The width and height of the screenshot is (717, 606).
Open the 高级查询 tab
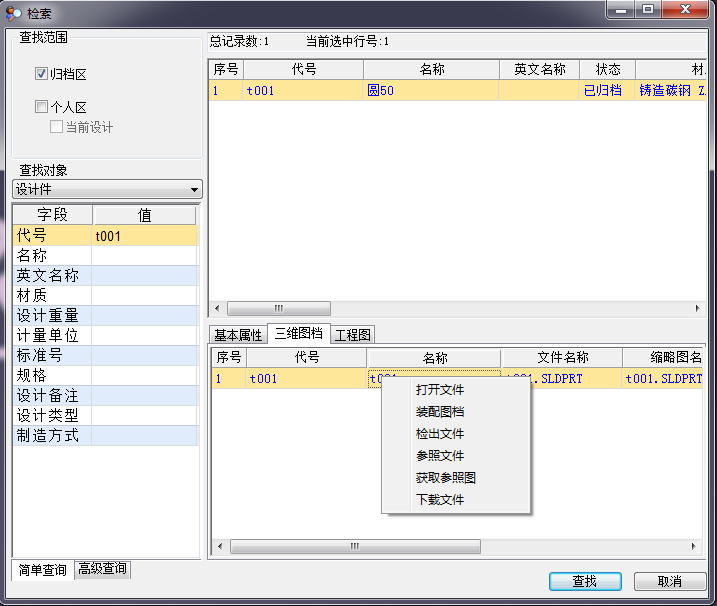102,568
